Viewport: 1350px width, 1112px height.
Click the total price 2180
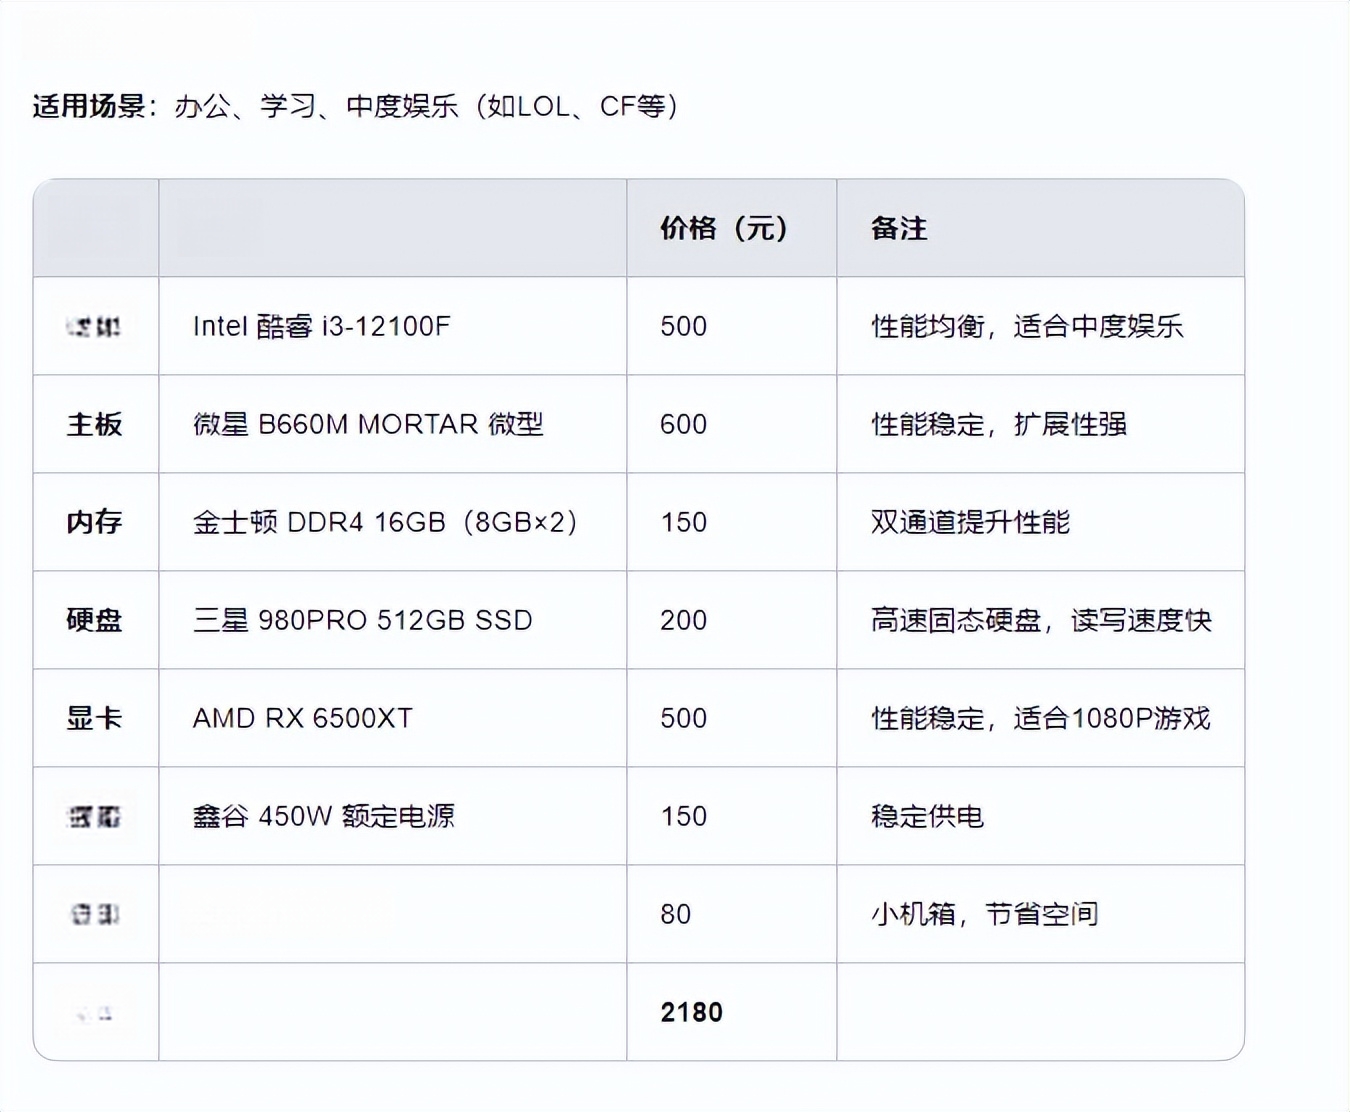tap(691, 1012)
